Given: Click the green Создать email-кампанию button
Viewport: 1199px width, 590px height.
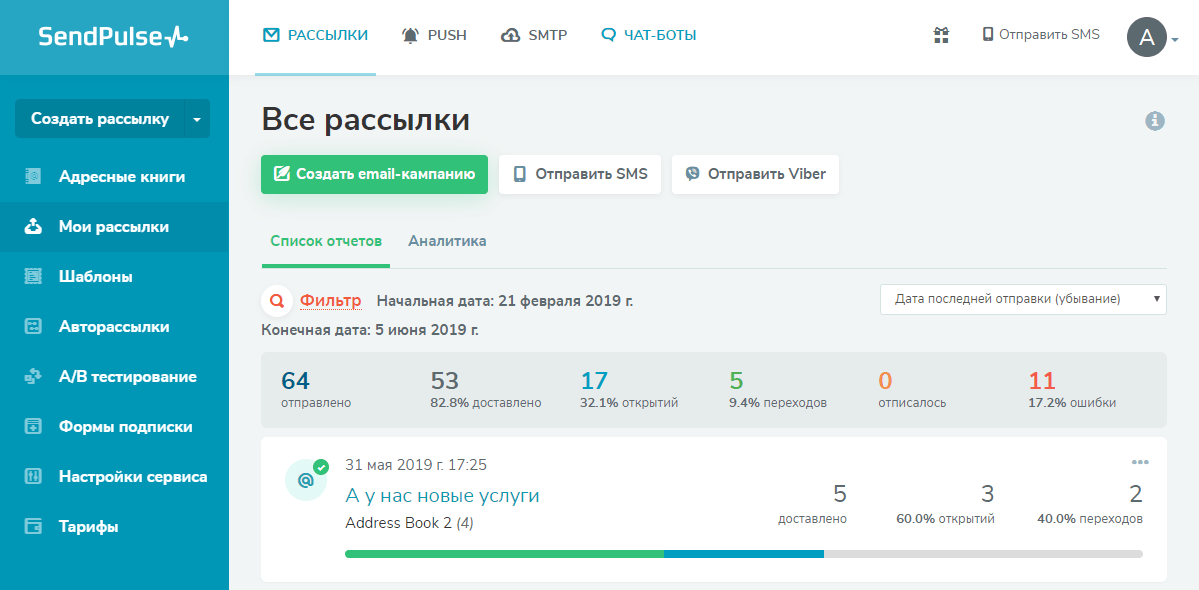Looking at the screenshot, I should click(374, 174).
